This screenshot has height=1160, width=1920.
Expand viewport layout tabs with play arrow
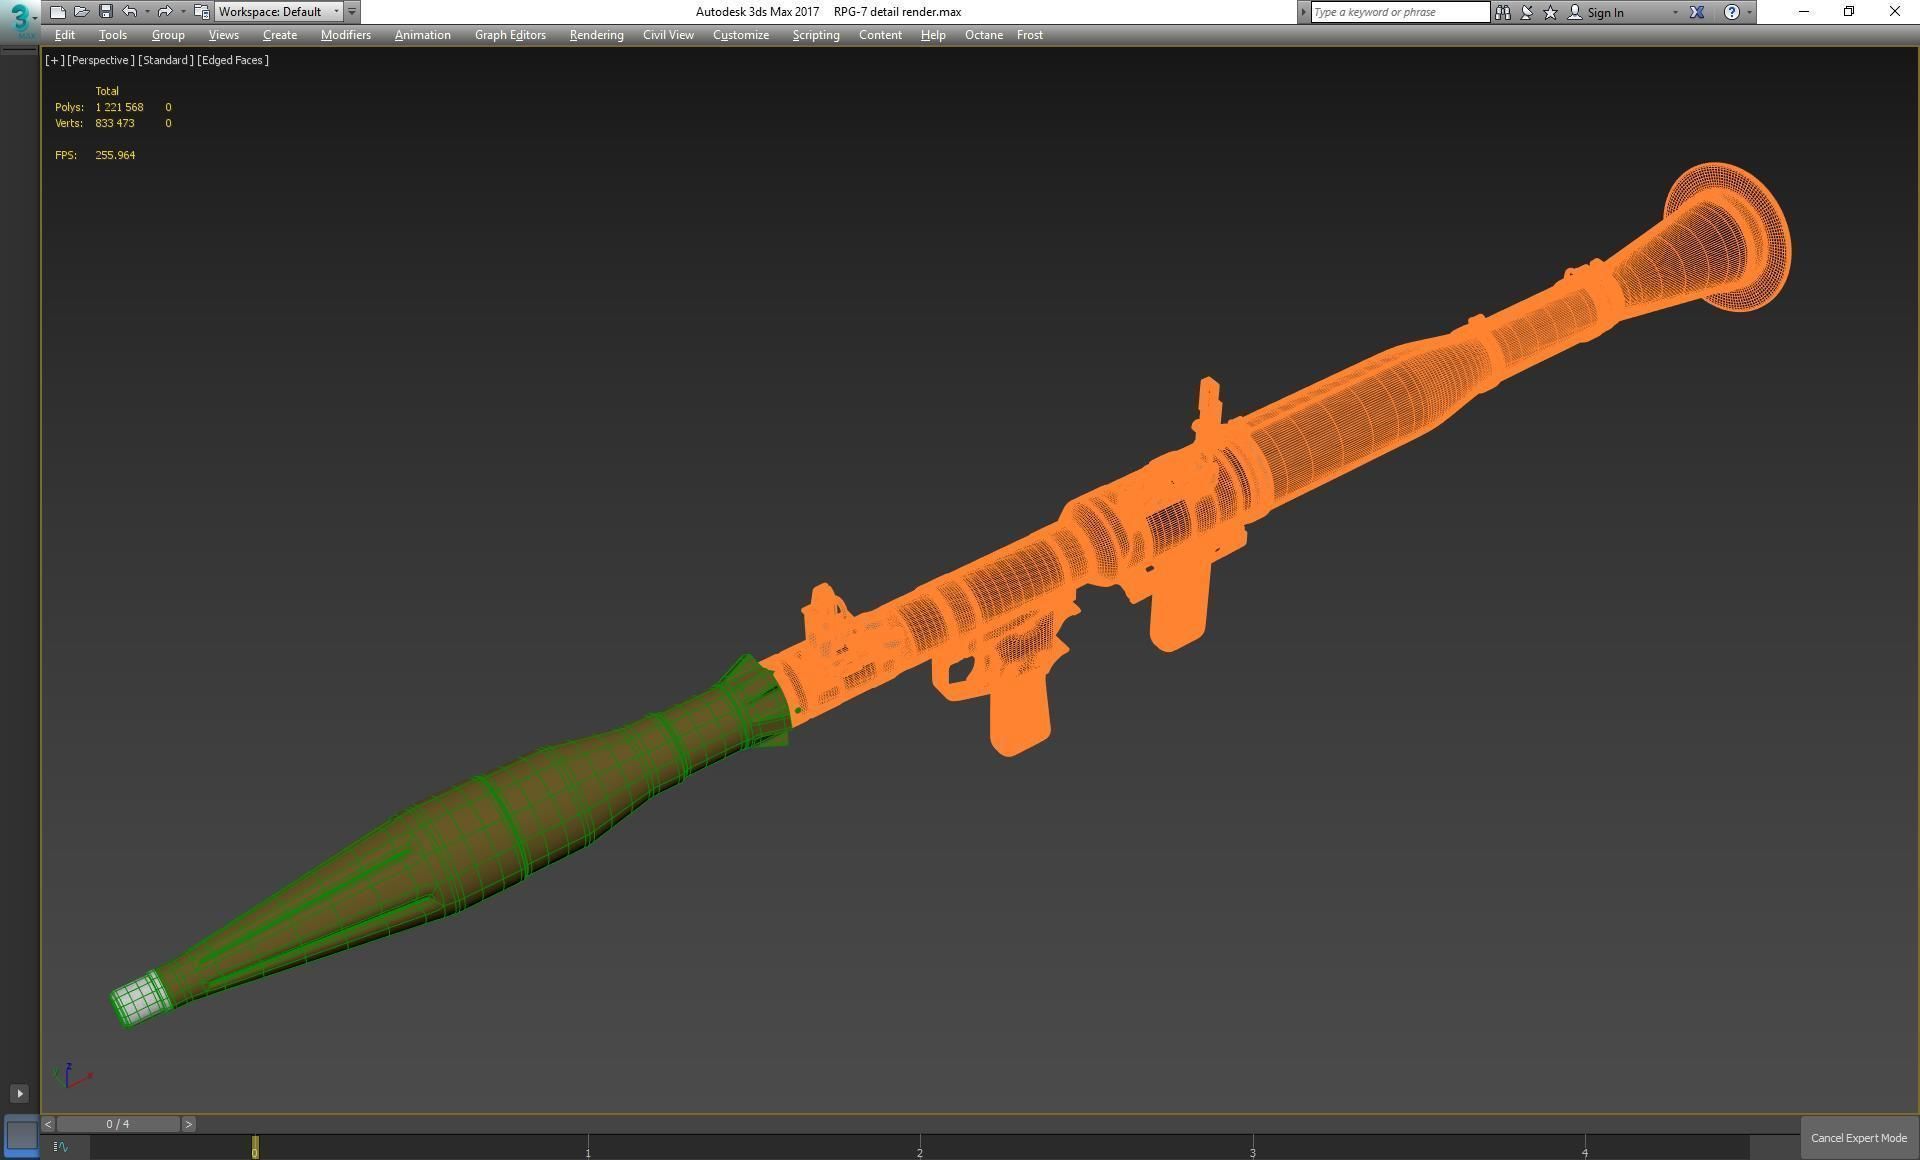point(19,1093)
